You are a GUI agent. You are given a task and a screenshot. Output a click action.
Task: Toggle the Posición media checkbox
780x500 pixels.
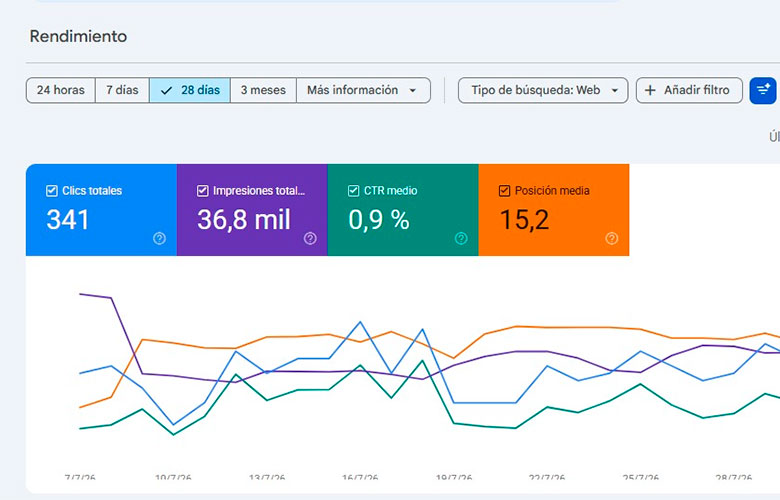(x=504, y=191)
